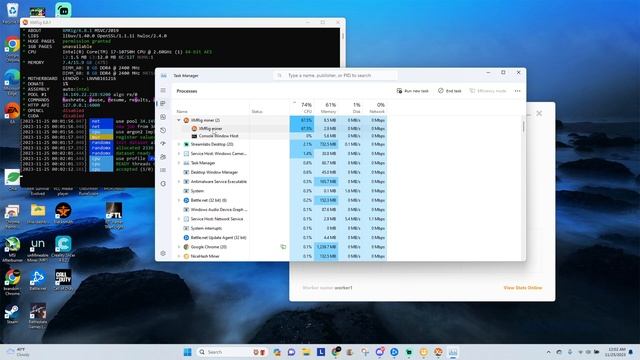Open unMineable Miner desktop shortcut

pyautogui.click(x=38, y=249)
